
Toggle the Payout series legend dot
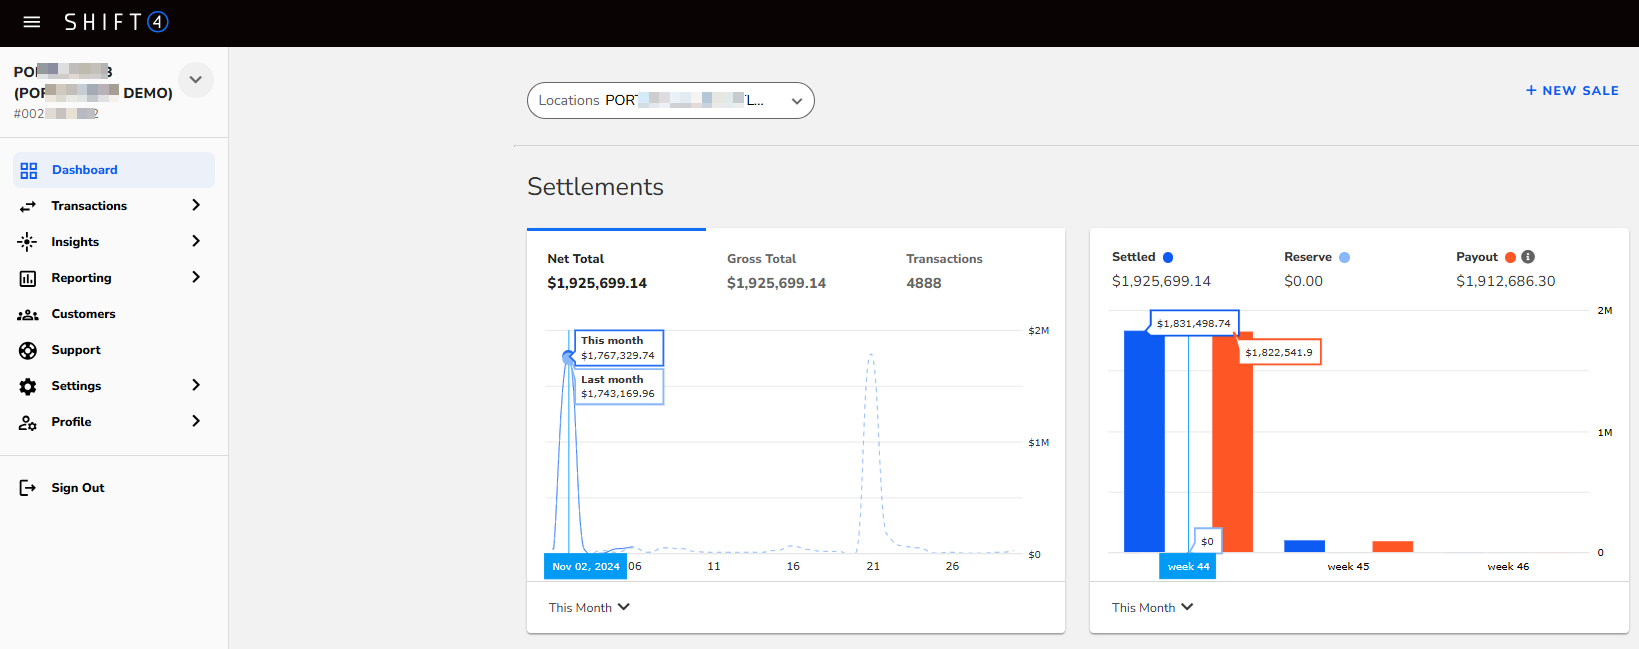(x=1510, y=257)
